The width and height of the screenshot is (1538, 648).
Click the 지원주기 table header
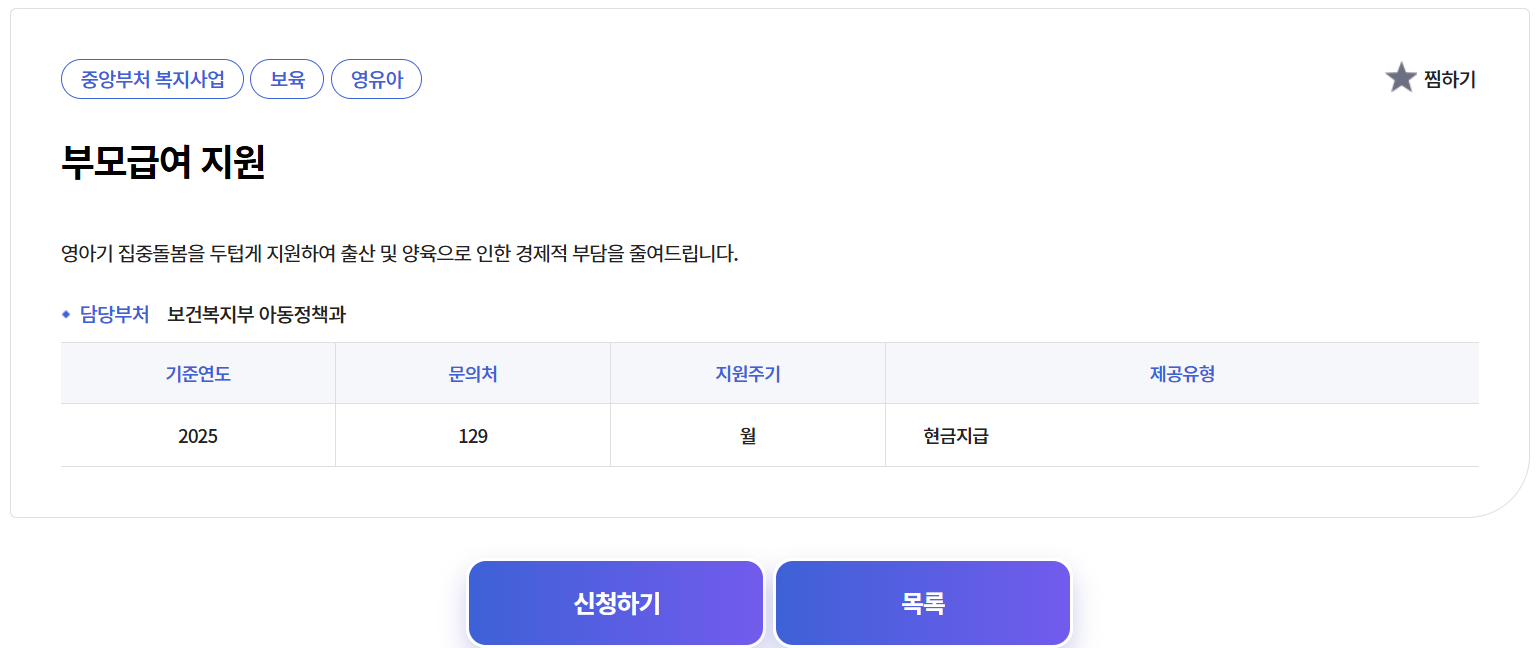click(x=747, y=372)
